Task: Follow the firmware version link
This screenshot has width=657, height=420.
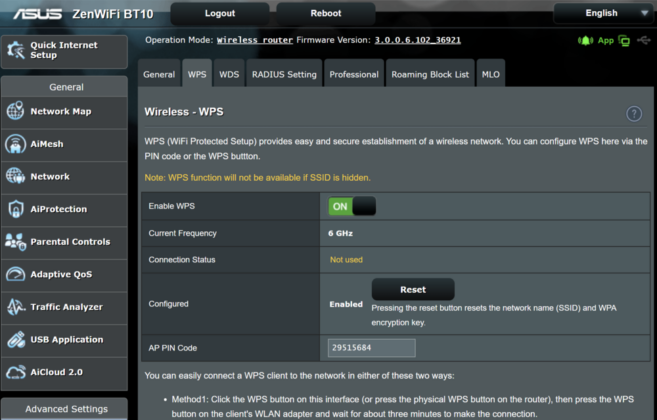Action: pos(417,40)
